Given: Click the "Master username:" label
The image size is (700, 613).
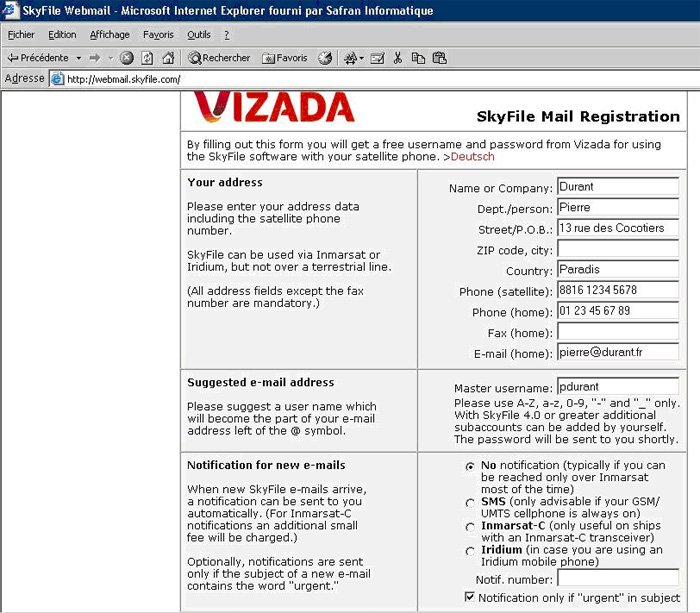Looking at the screenshot, I should click(504, 388).
